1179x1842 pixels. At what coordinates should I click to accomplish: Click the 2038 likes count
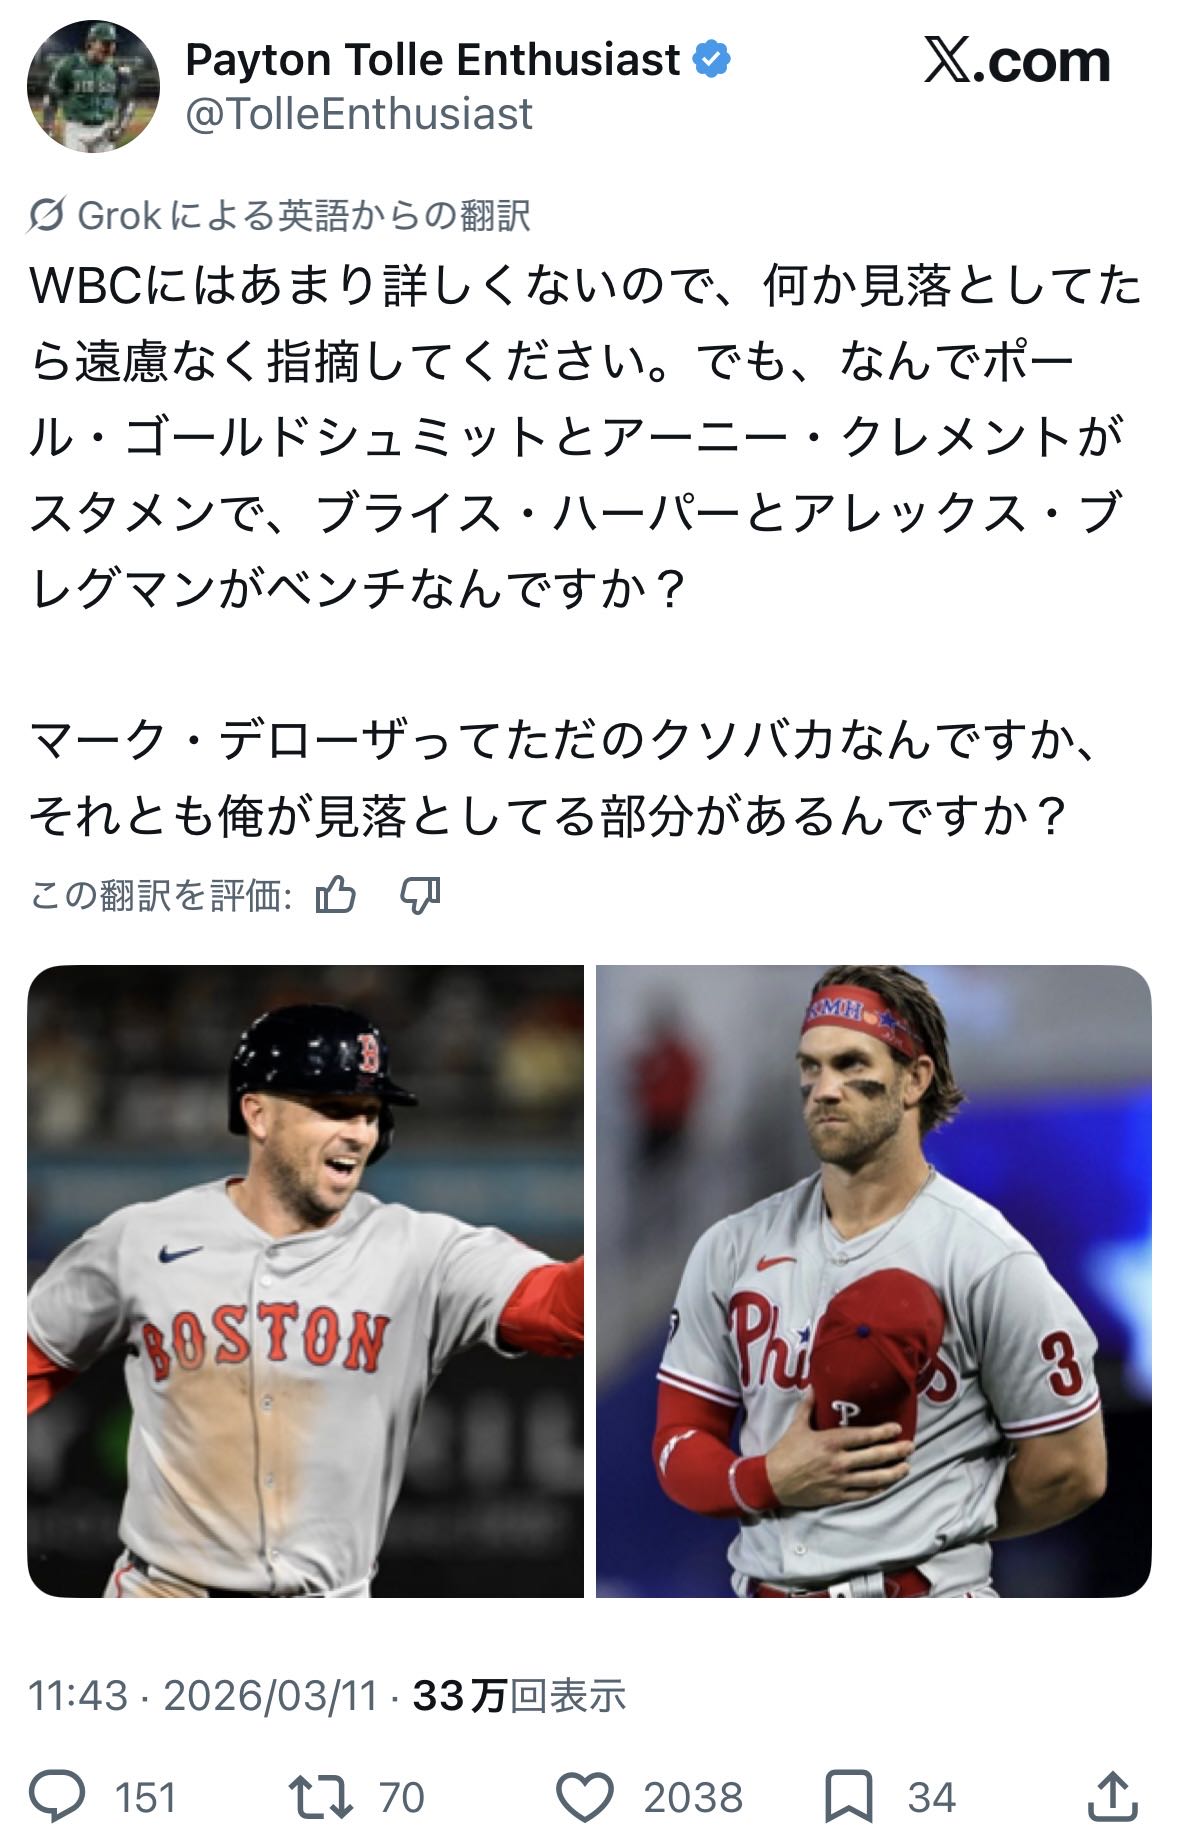[x=693, y=1797]
